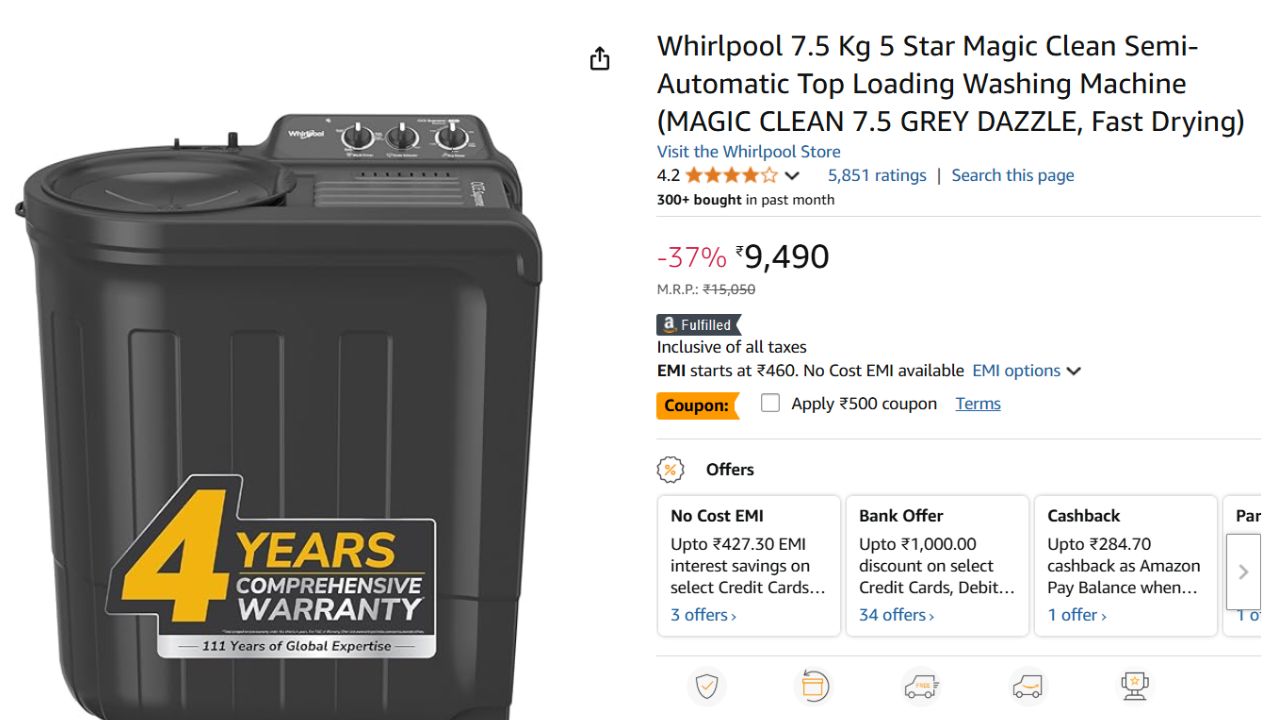Click Search this page

1013,175
